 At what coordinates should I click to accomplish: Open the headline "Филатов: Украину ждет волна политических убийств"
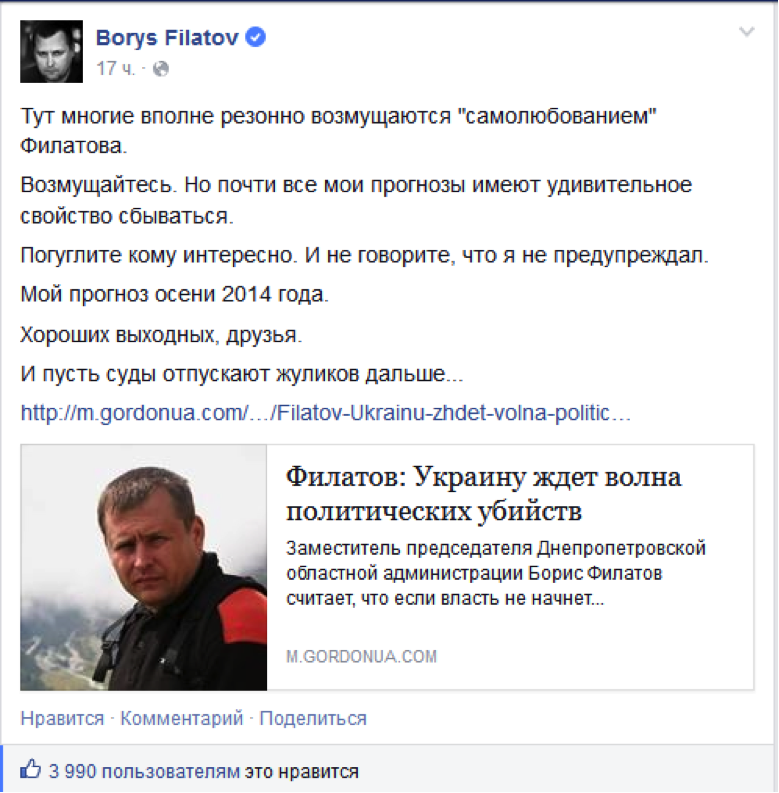pos(483,494)
